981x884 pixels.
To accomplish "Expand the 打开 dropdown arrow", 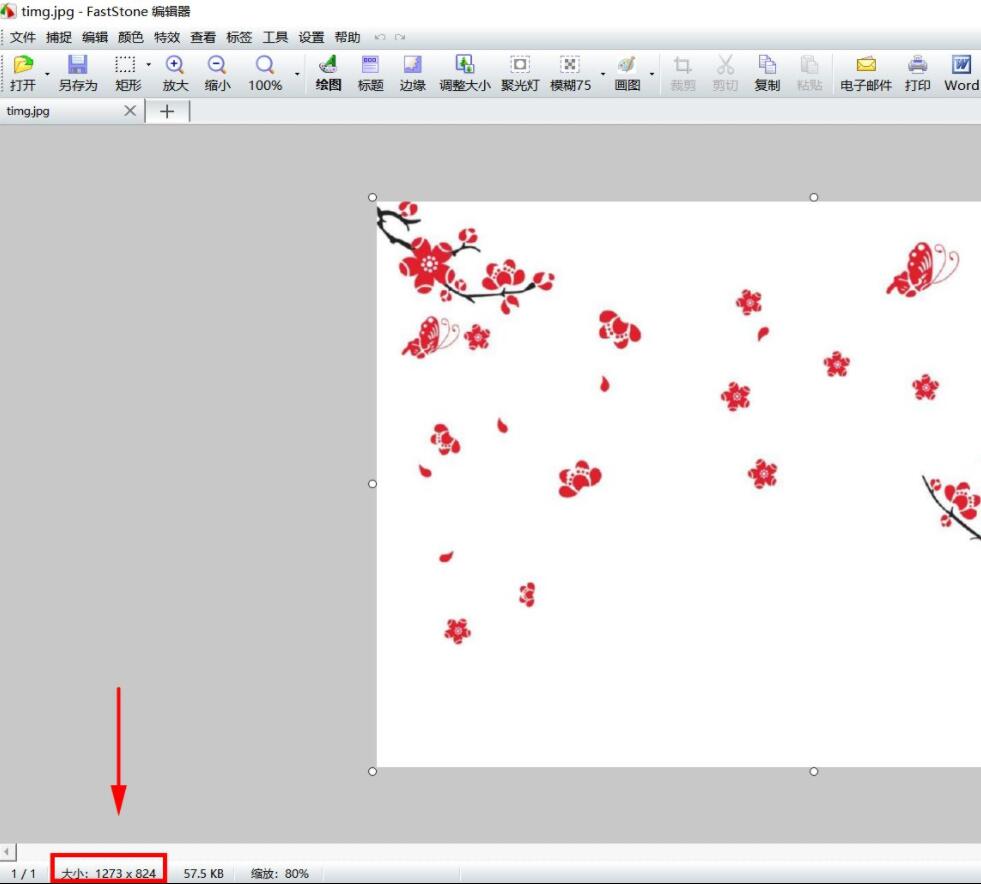I will pos(47,74).
